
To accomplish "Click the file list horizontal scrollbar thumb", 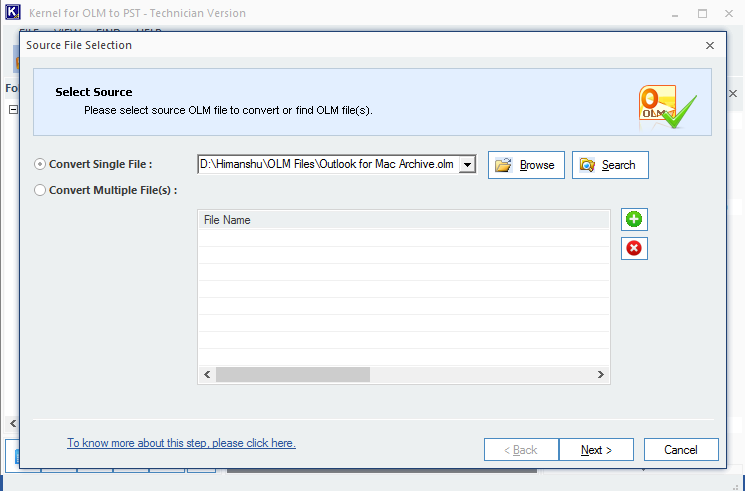I will point(293,375).
